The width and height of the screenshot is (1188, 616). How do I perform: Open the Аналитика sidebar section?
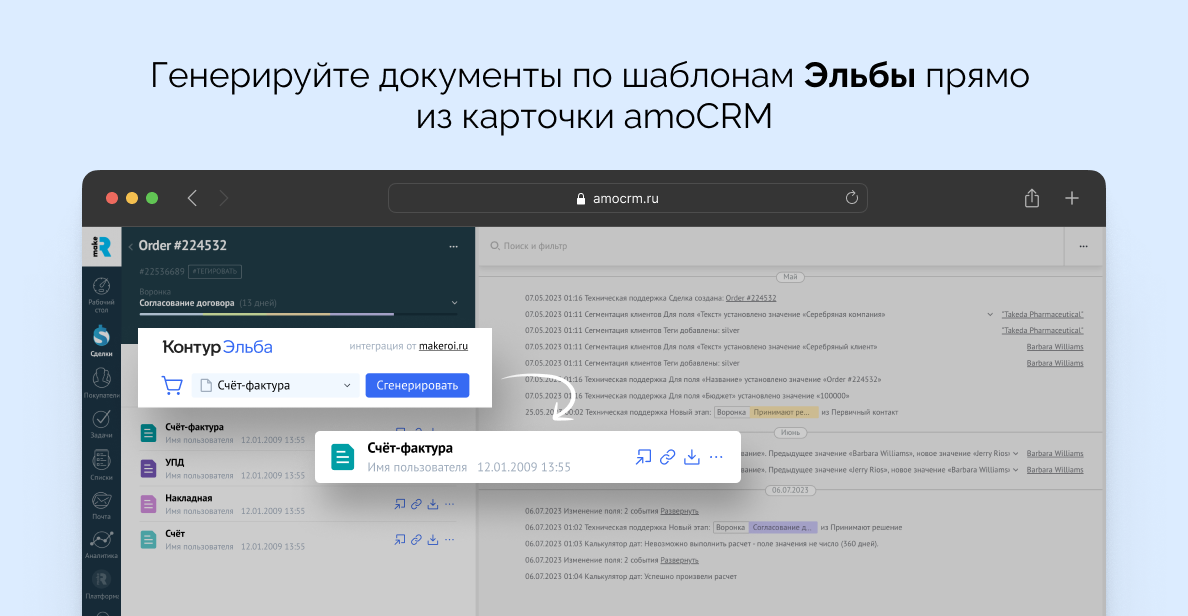tap(102, 544)
